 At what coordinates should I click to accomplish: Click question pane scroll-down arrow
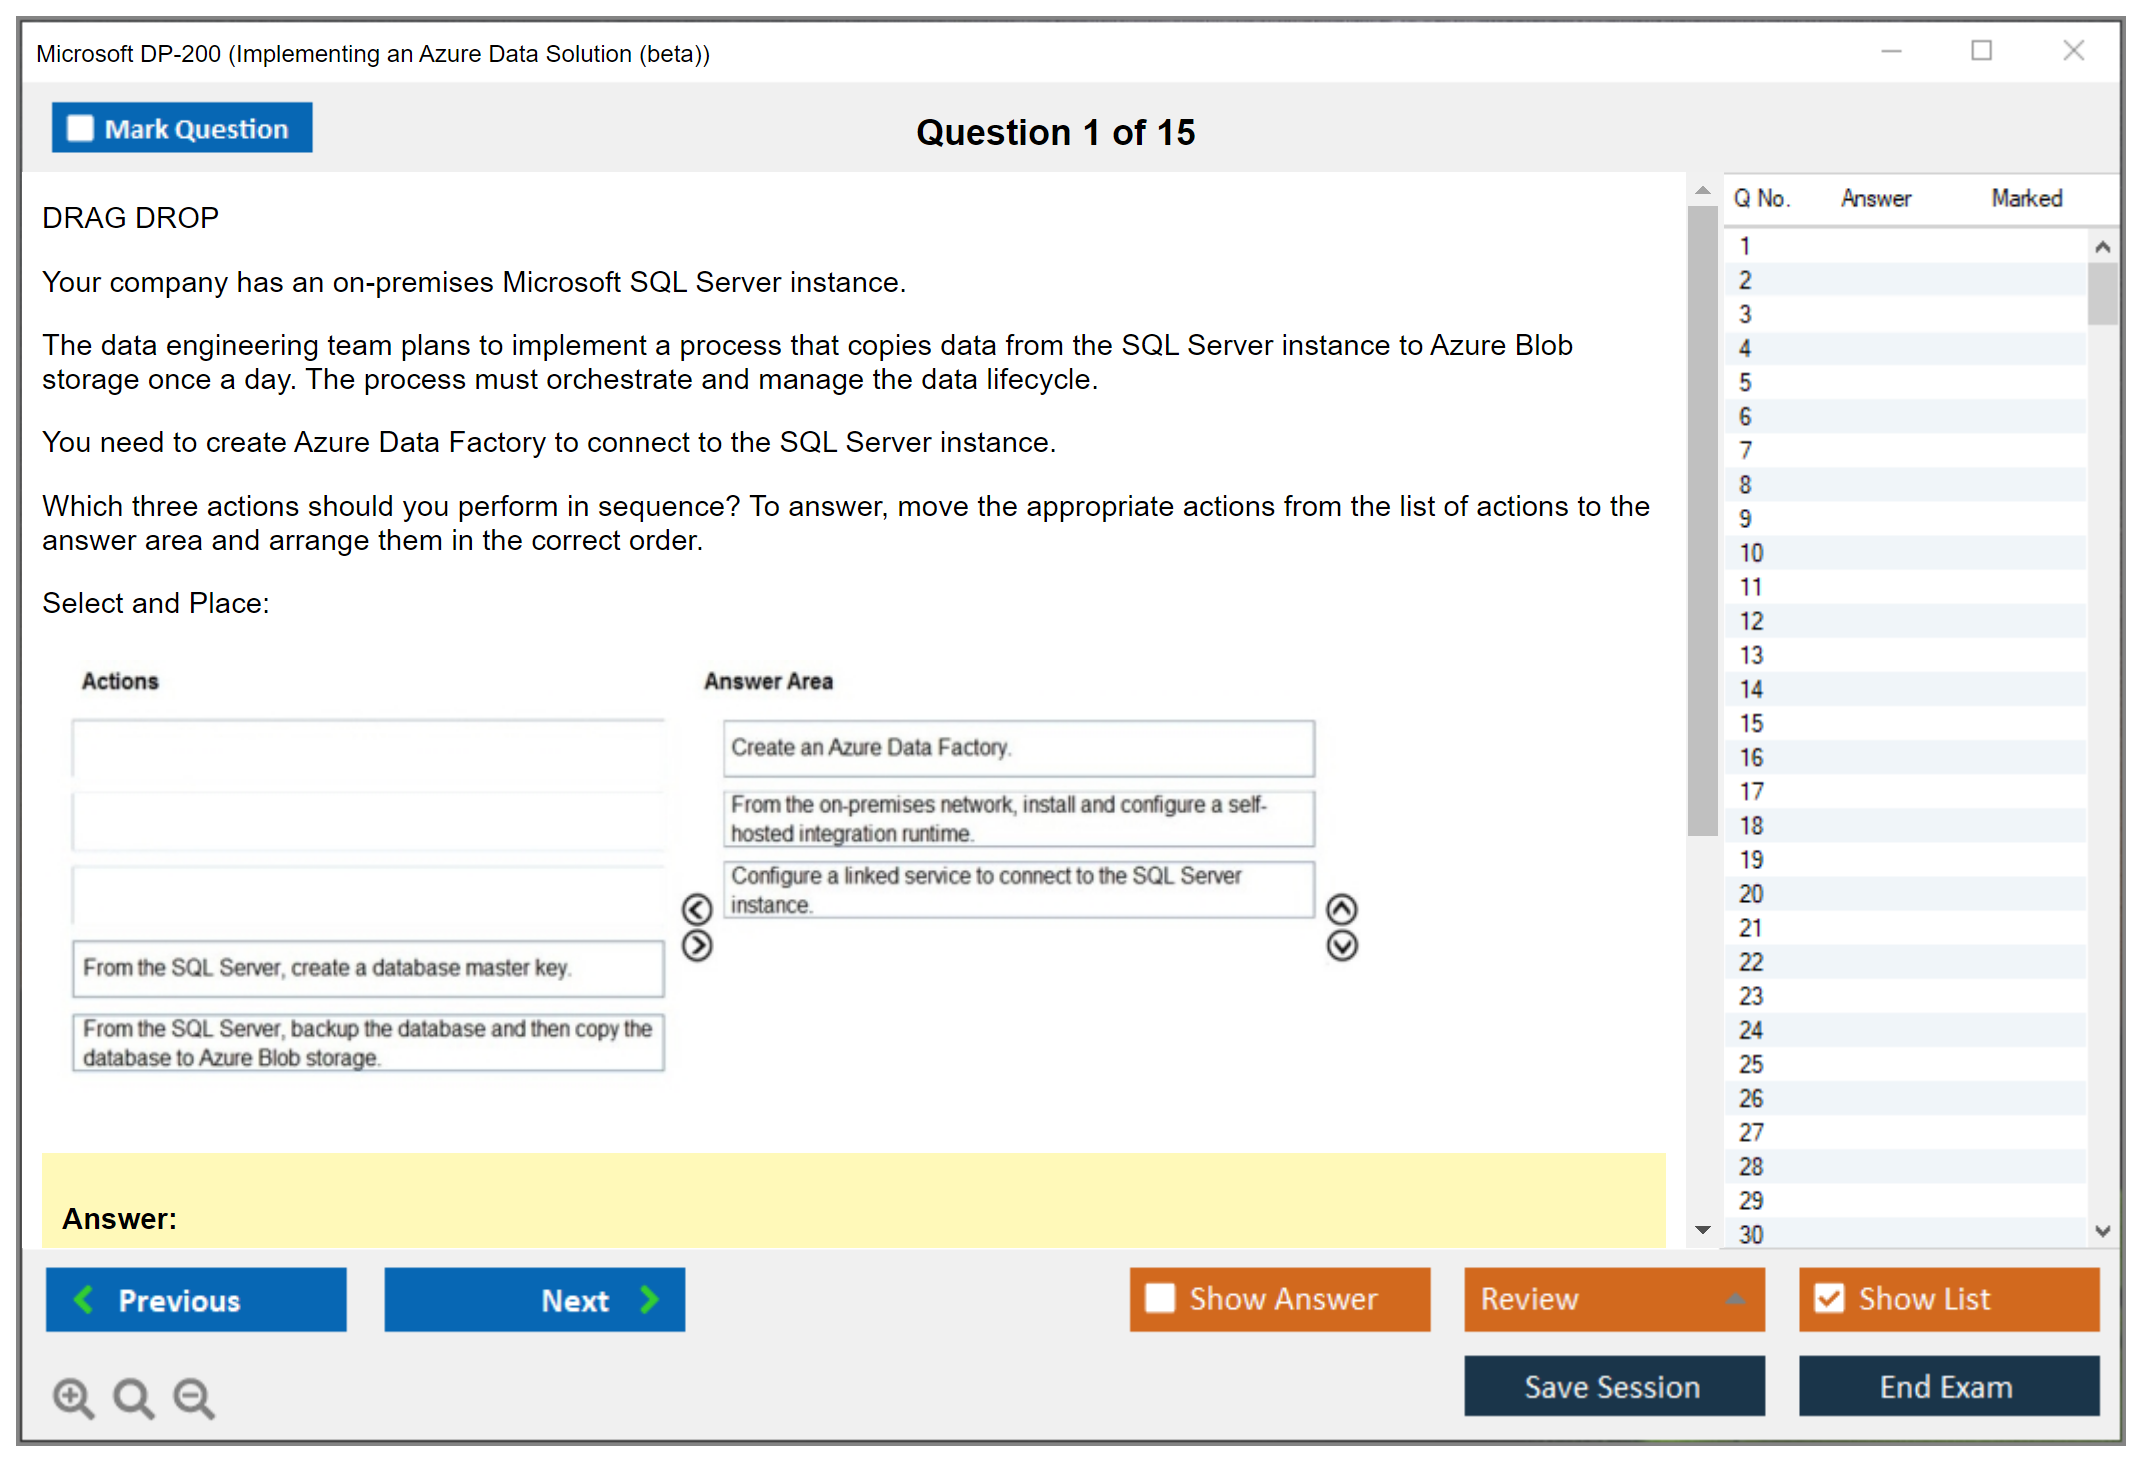pos(1703,1230)
